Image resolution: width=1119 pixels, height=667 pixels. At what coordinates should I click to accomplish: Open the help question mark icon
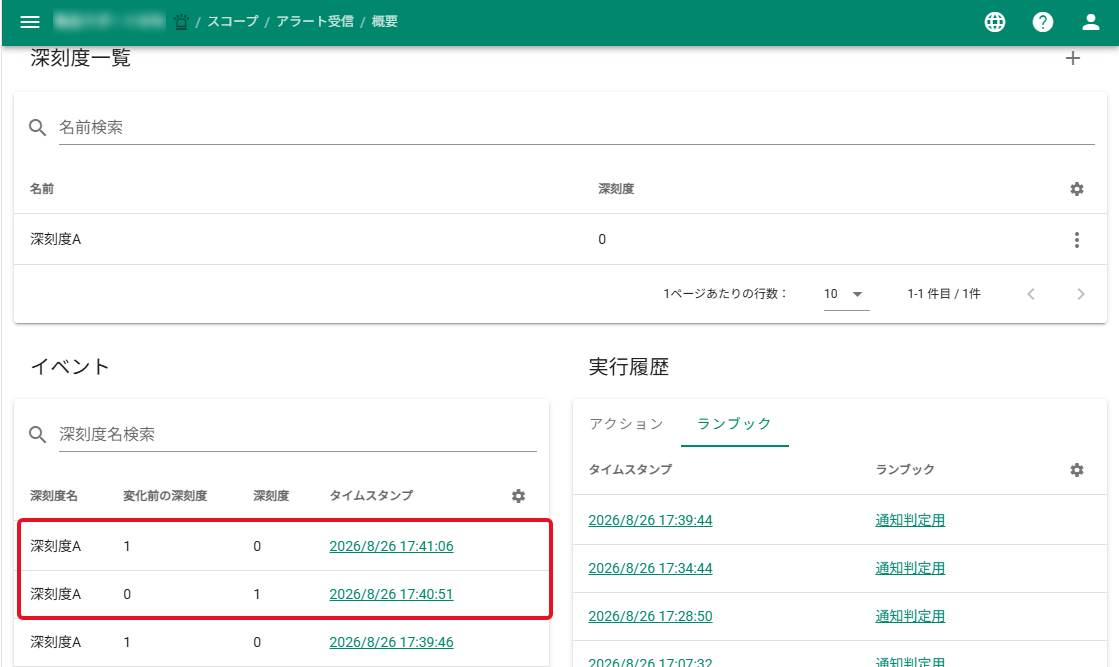pos(1043,22)
